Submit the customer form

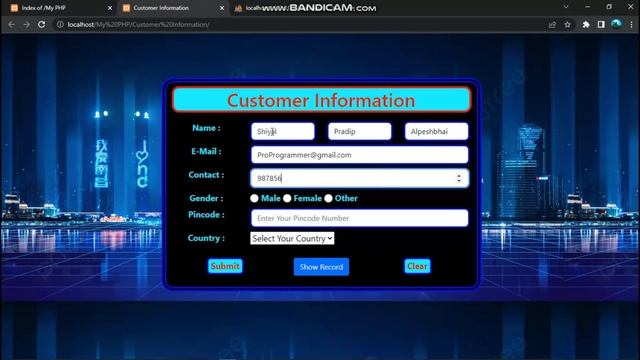[225, 266]
